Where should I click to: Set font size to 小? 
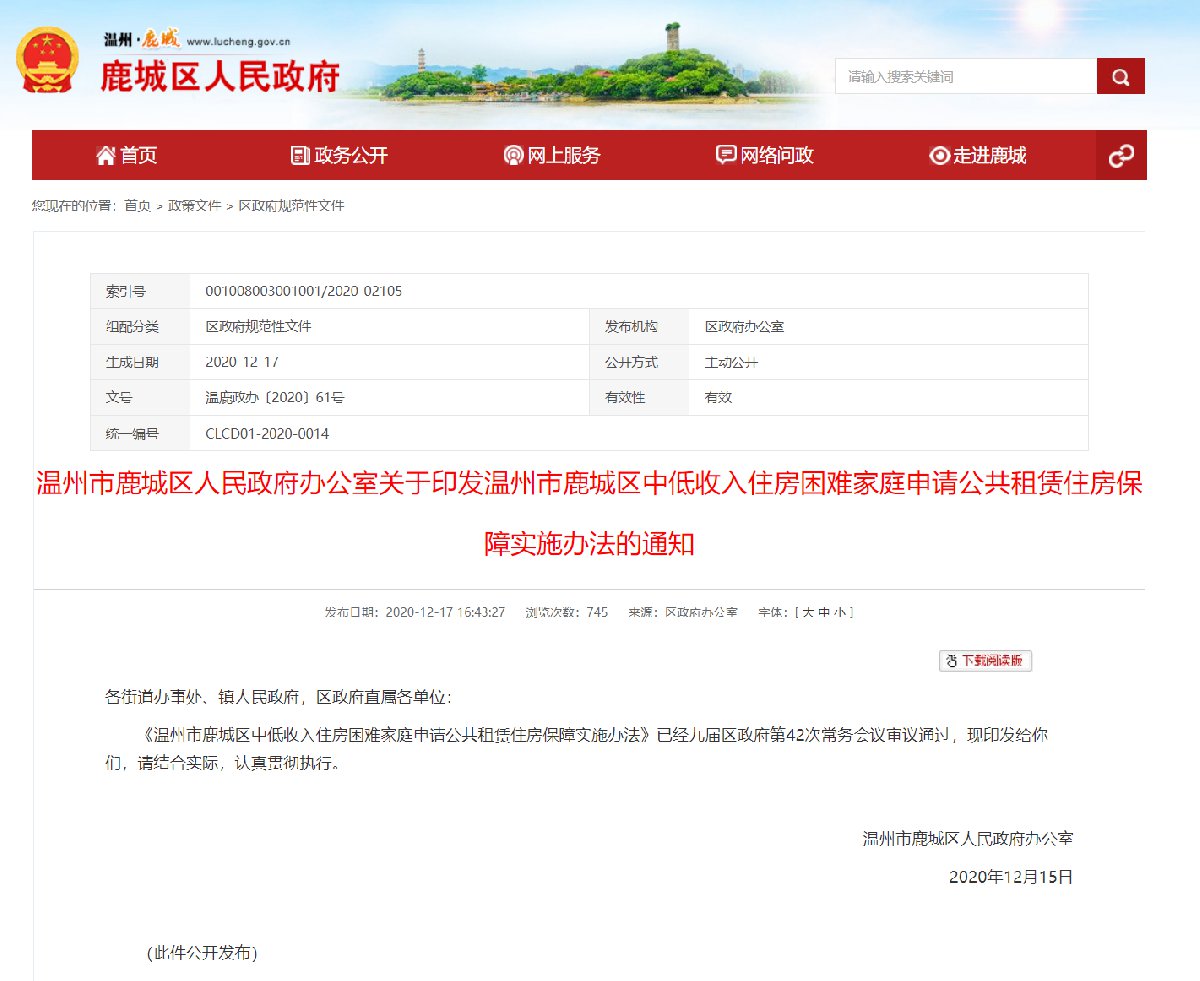(839, 612)
